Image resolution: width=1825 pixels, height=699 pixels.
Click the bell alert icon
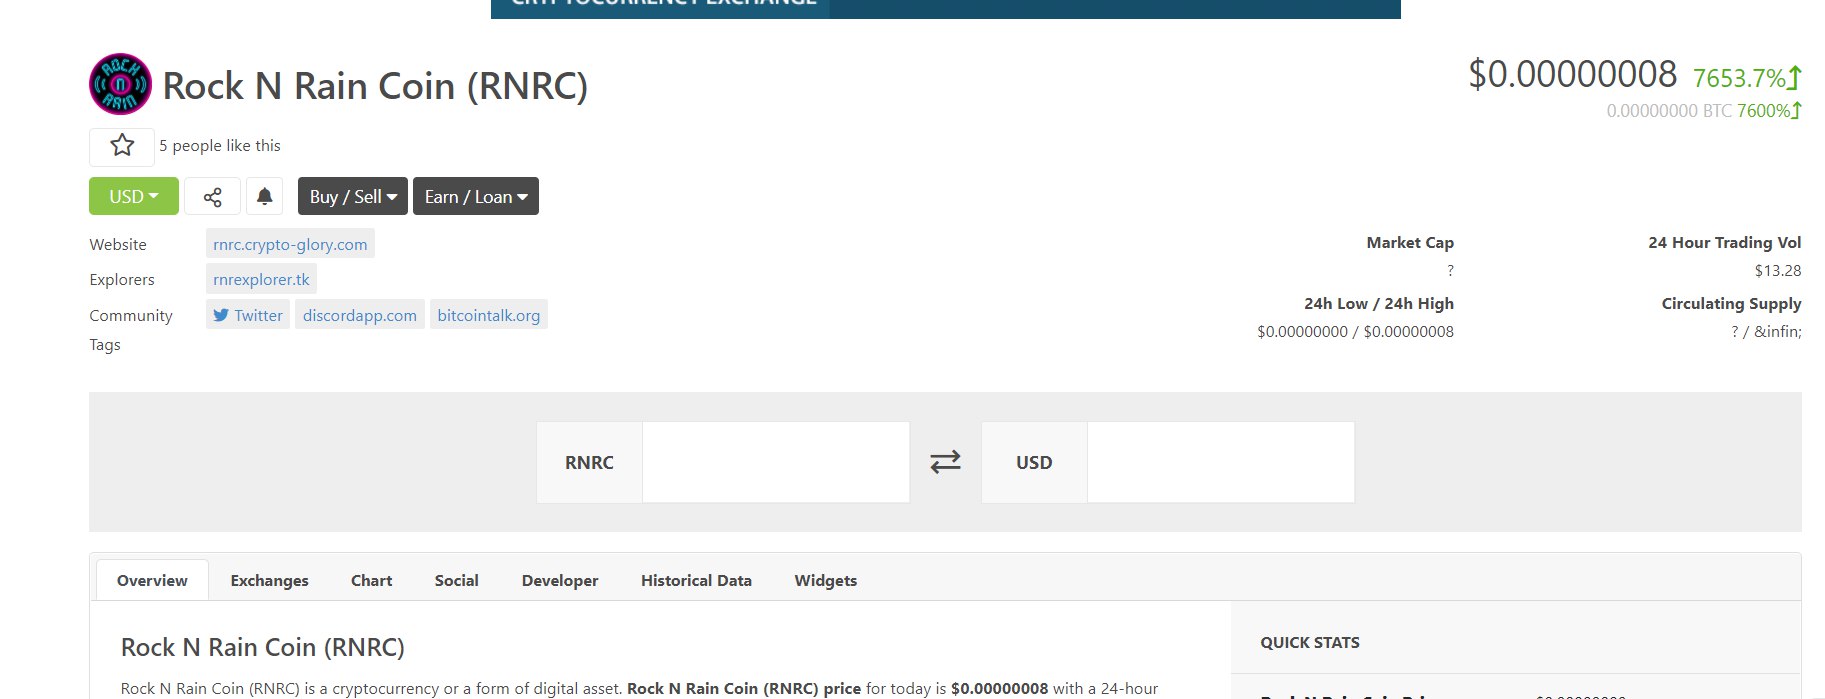[x=264, y=196]
